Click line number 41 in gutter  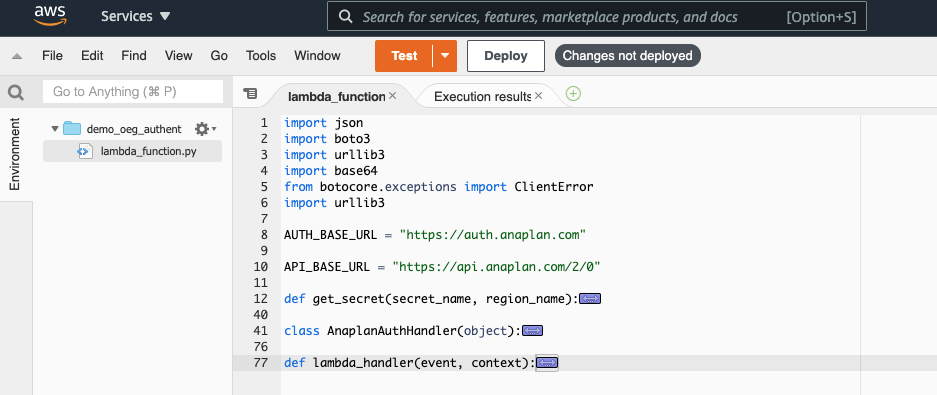click(261, 330)
